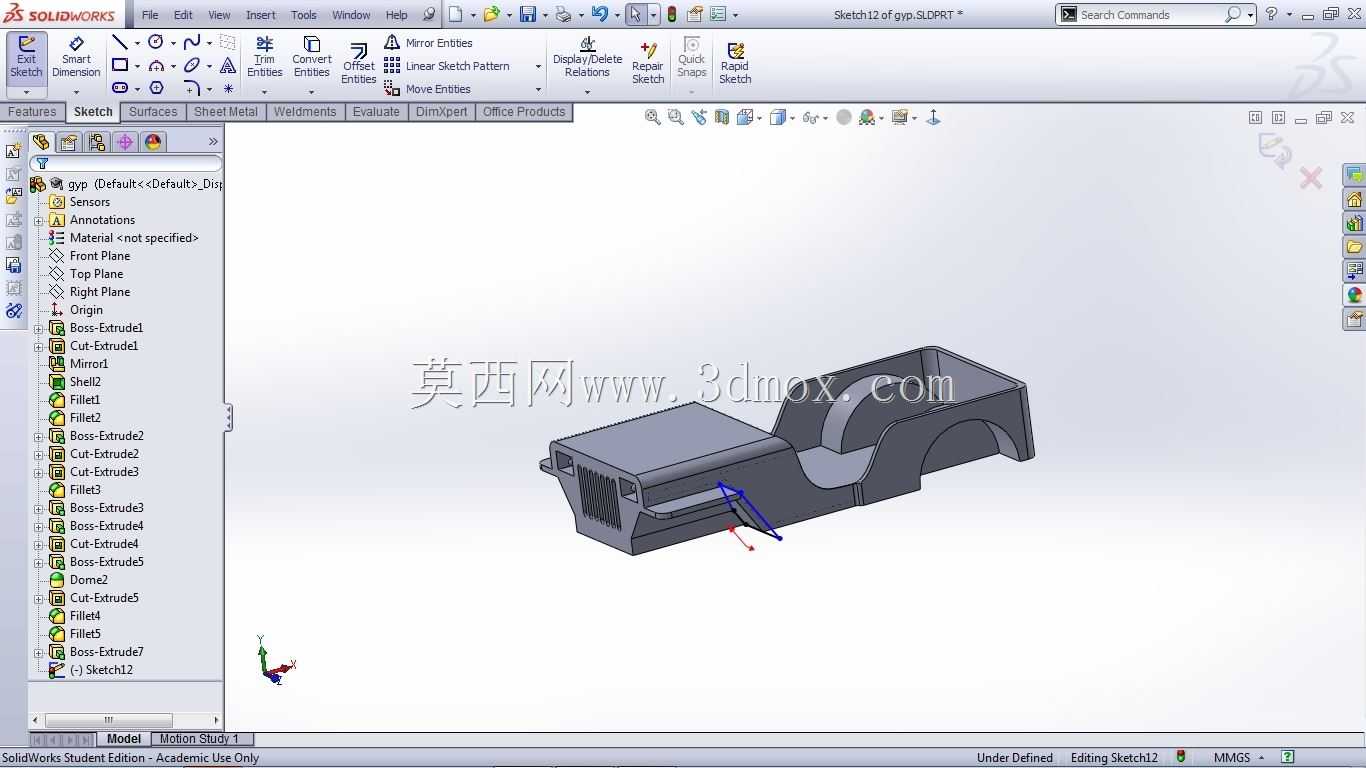The image size is (1366, 768).
Task: Switch to the Evaluate tab
Action: [376, 112]
